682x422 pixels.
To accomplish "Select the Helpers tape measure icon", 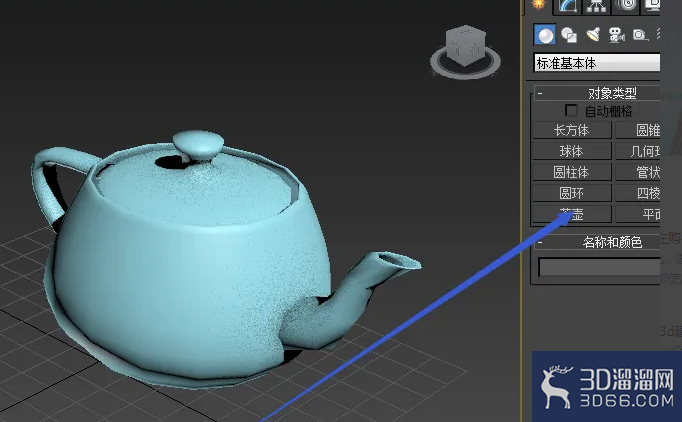I will tap(640, 35).
